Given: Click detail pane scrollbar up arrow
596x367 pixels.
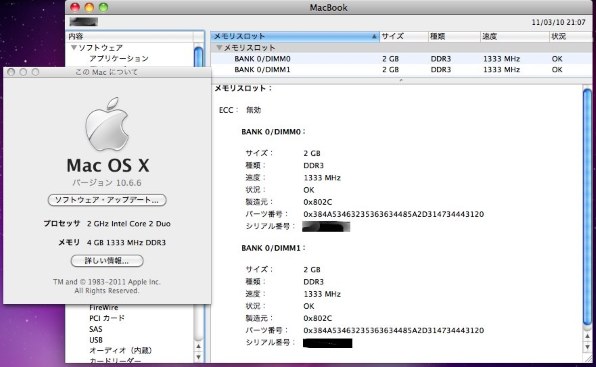Looking at the screenshot, I should point(587,336).
